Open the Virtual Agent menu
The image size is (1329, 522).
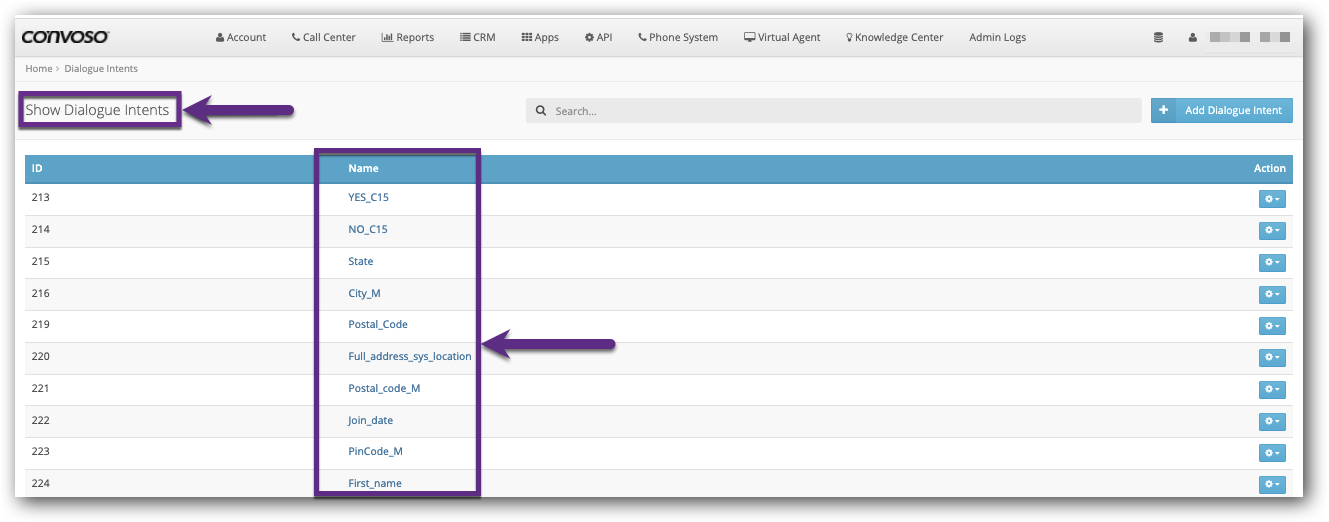(x=782, y=38)
